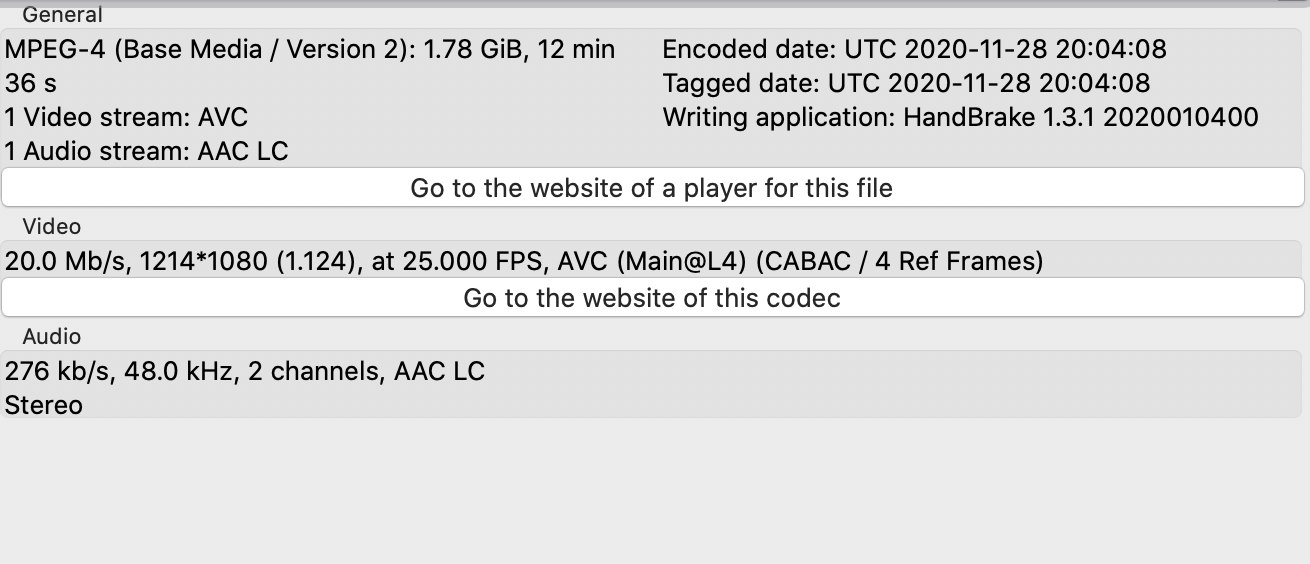
Task: Select the Writing application HandBrake line
Action: point(960,117)
